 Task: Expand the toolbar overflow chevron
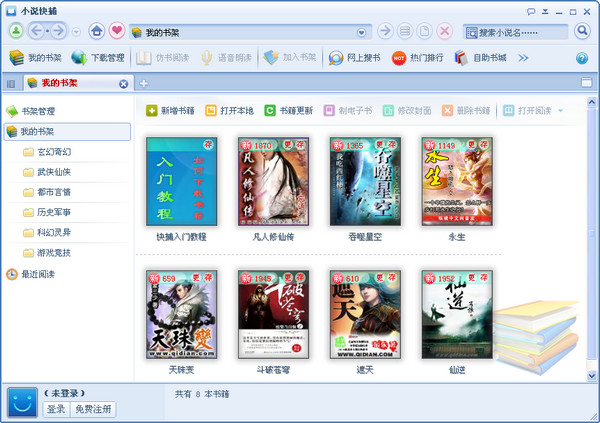tap(522, 58)
